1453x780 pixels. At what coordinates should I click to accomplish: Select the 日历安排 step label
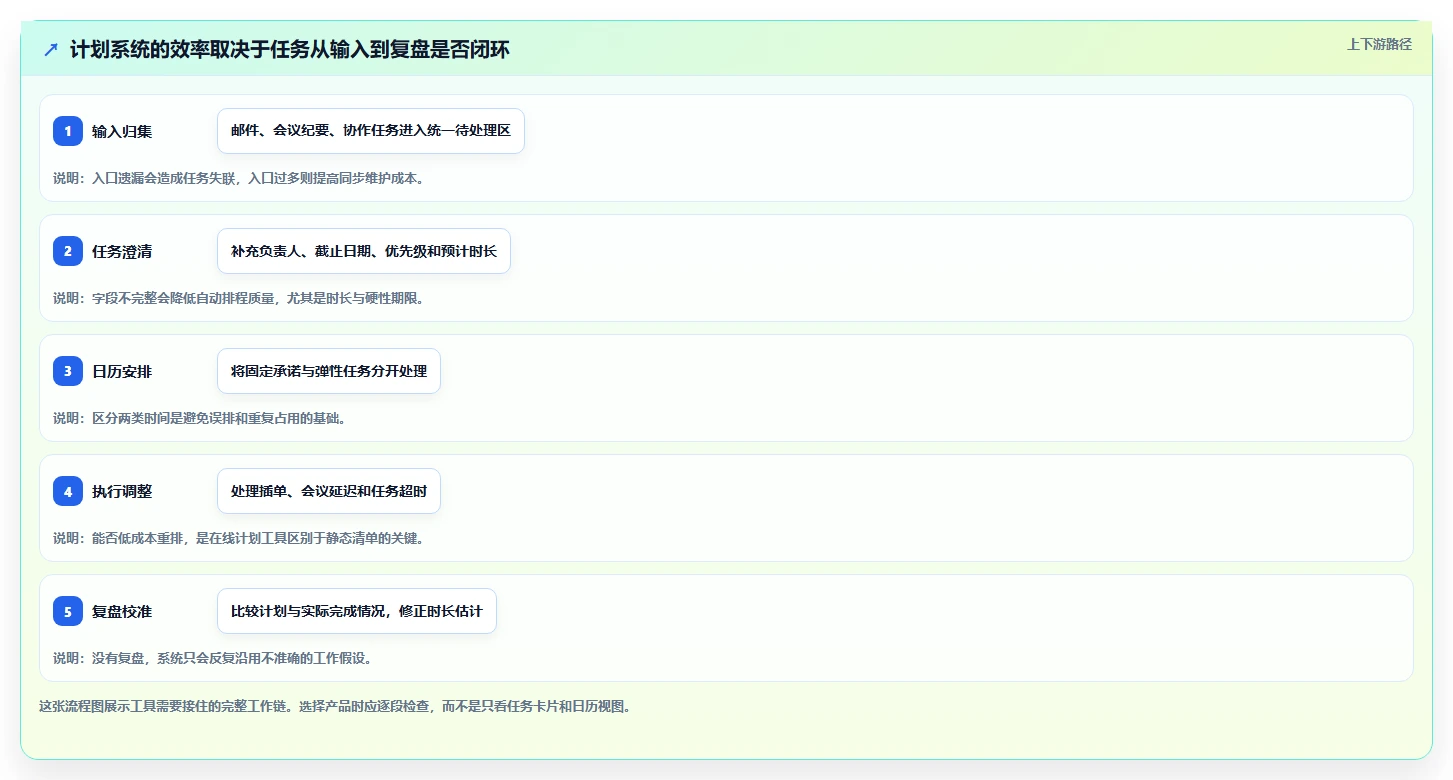pyautogui.click(x=122, y=371)
